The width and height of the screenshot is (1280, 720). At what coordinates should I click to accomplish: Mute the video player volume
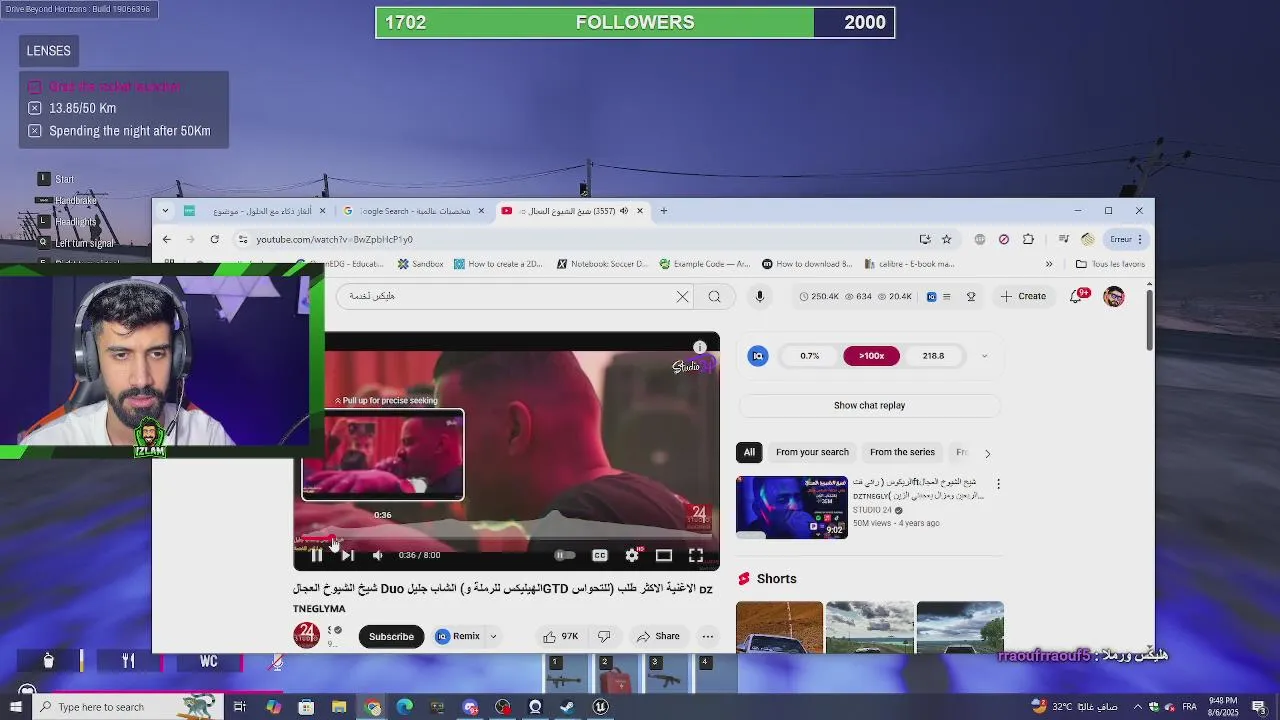pos(378,555)
